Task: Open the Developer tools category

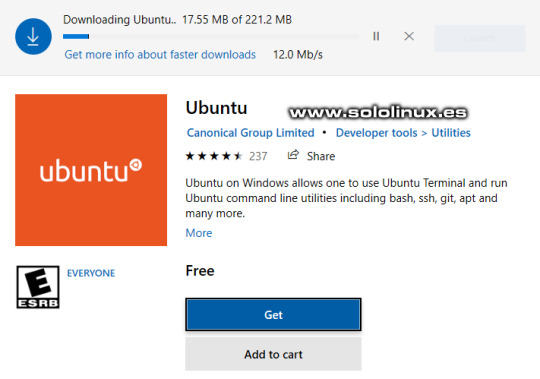Action: coord(376,133)
